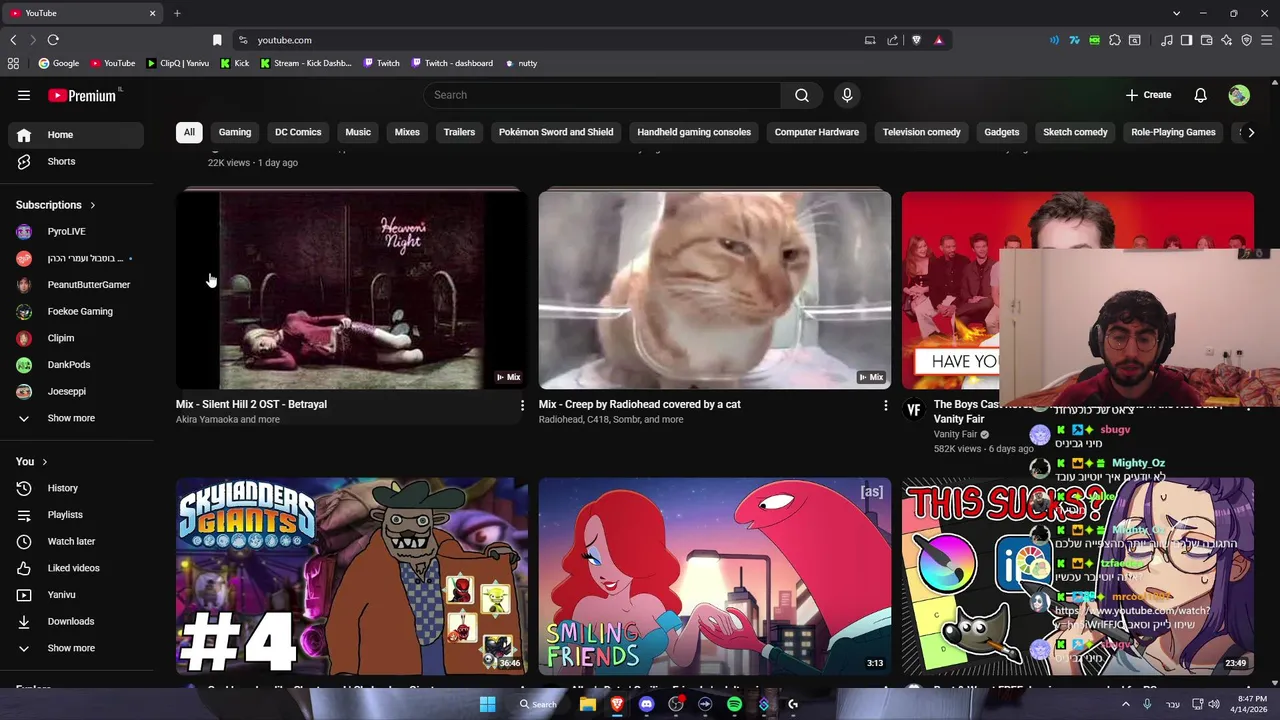
Task: Select the Mixes filter chip
Action: pos(407,132)
